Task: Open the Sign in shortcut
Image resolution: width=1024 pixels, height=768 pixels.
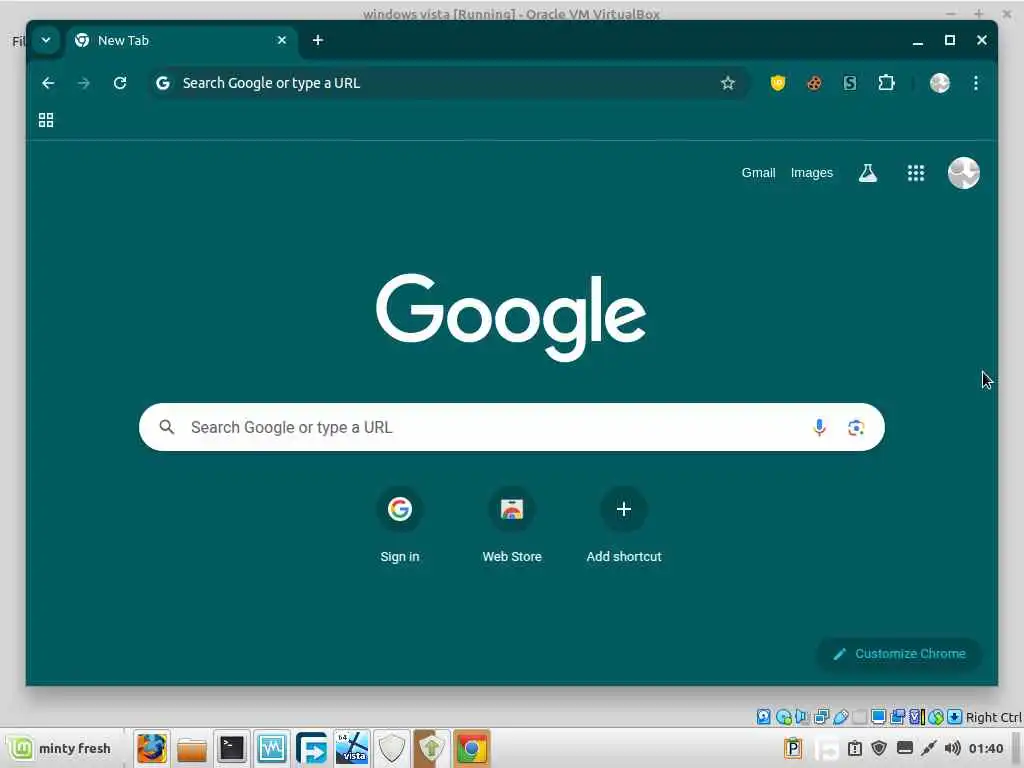Action: click(400, 526)
